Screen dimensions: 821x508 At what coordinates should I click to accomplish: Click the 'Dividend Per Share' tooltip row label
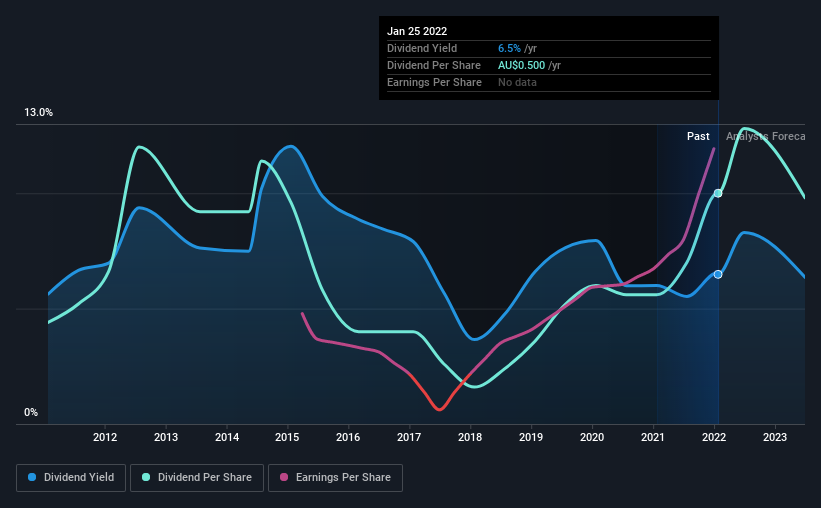(434, 65)
